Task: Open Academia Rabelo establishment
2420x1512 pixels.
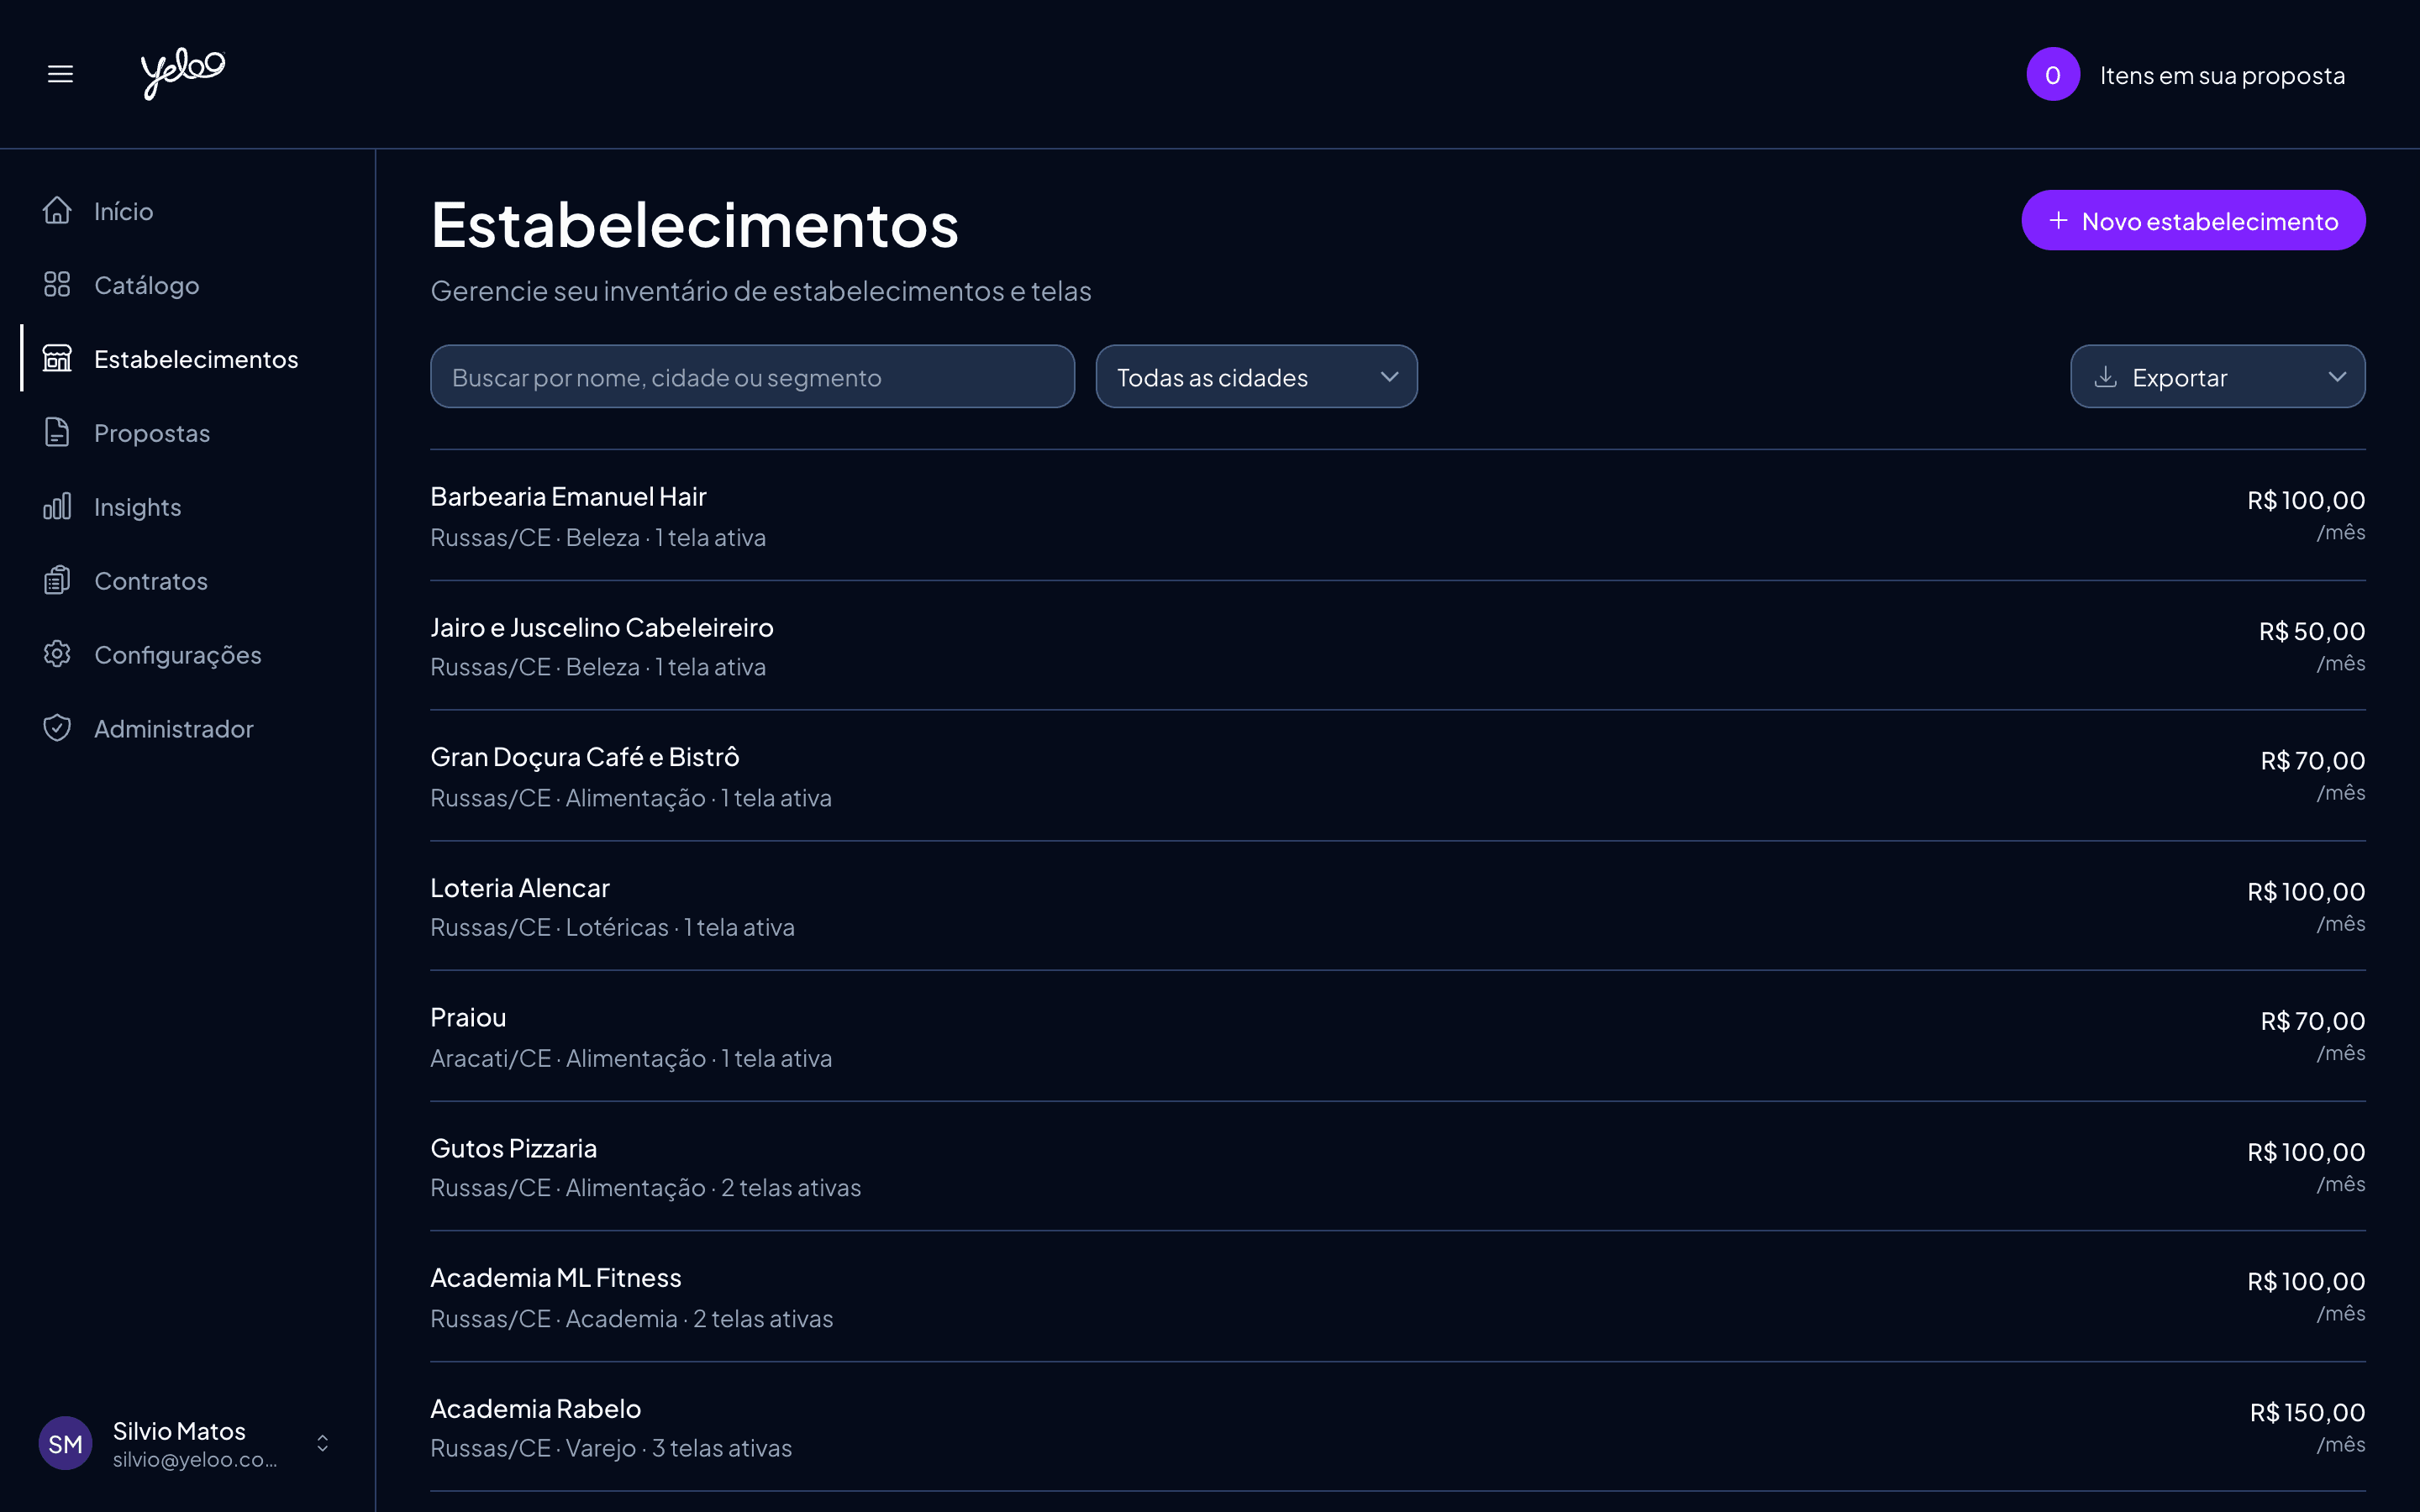Action: click(x=1397, y=1427)
